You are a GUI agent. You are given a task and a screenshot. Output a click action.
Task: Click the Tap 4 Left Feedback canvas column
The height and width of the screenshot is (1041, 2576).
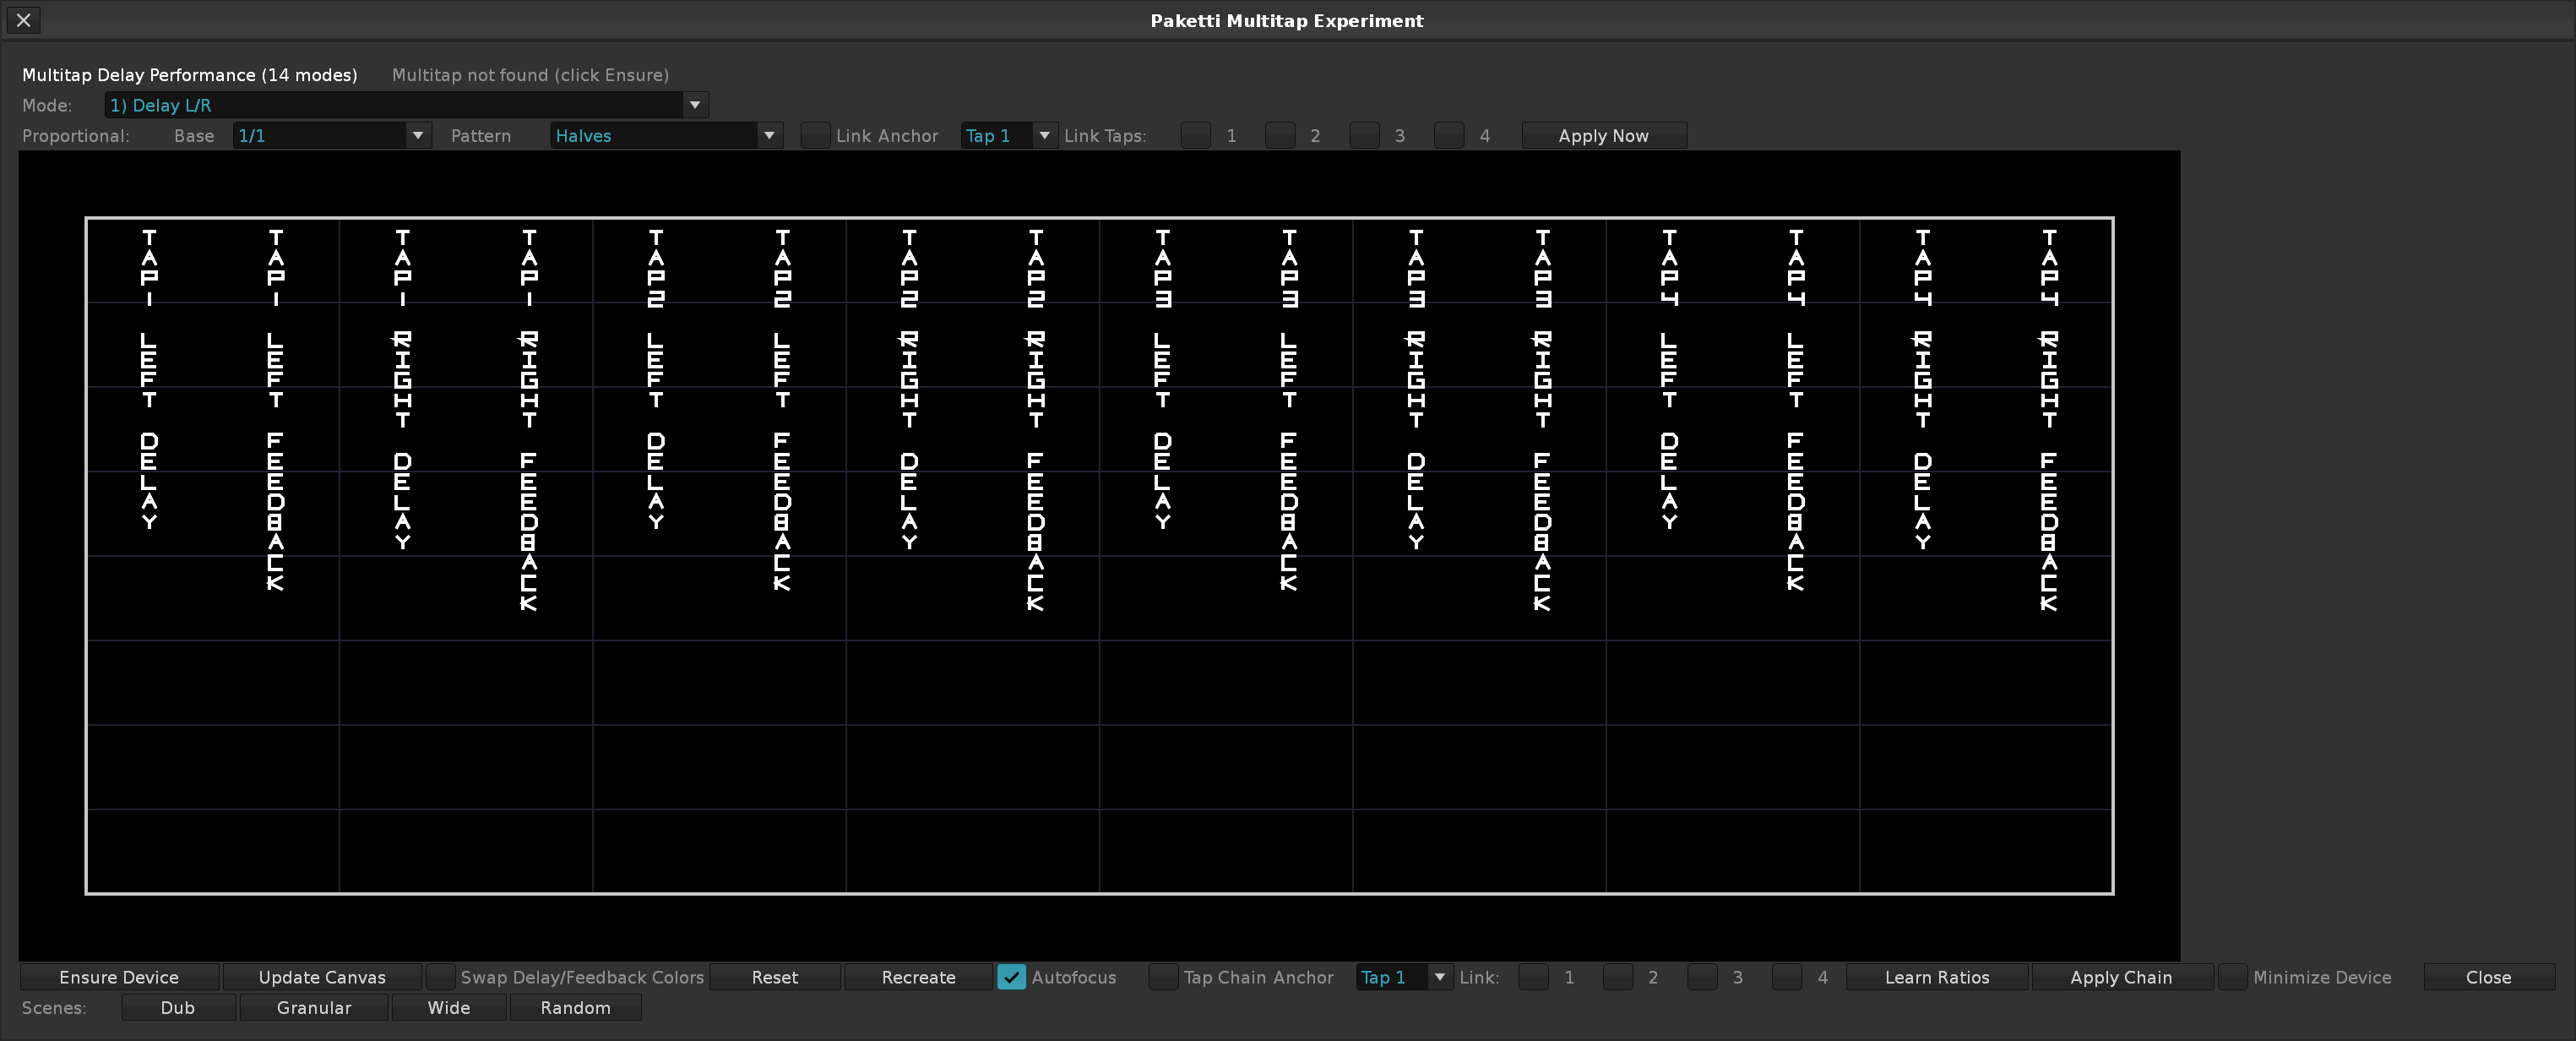tap(1795, 555)
